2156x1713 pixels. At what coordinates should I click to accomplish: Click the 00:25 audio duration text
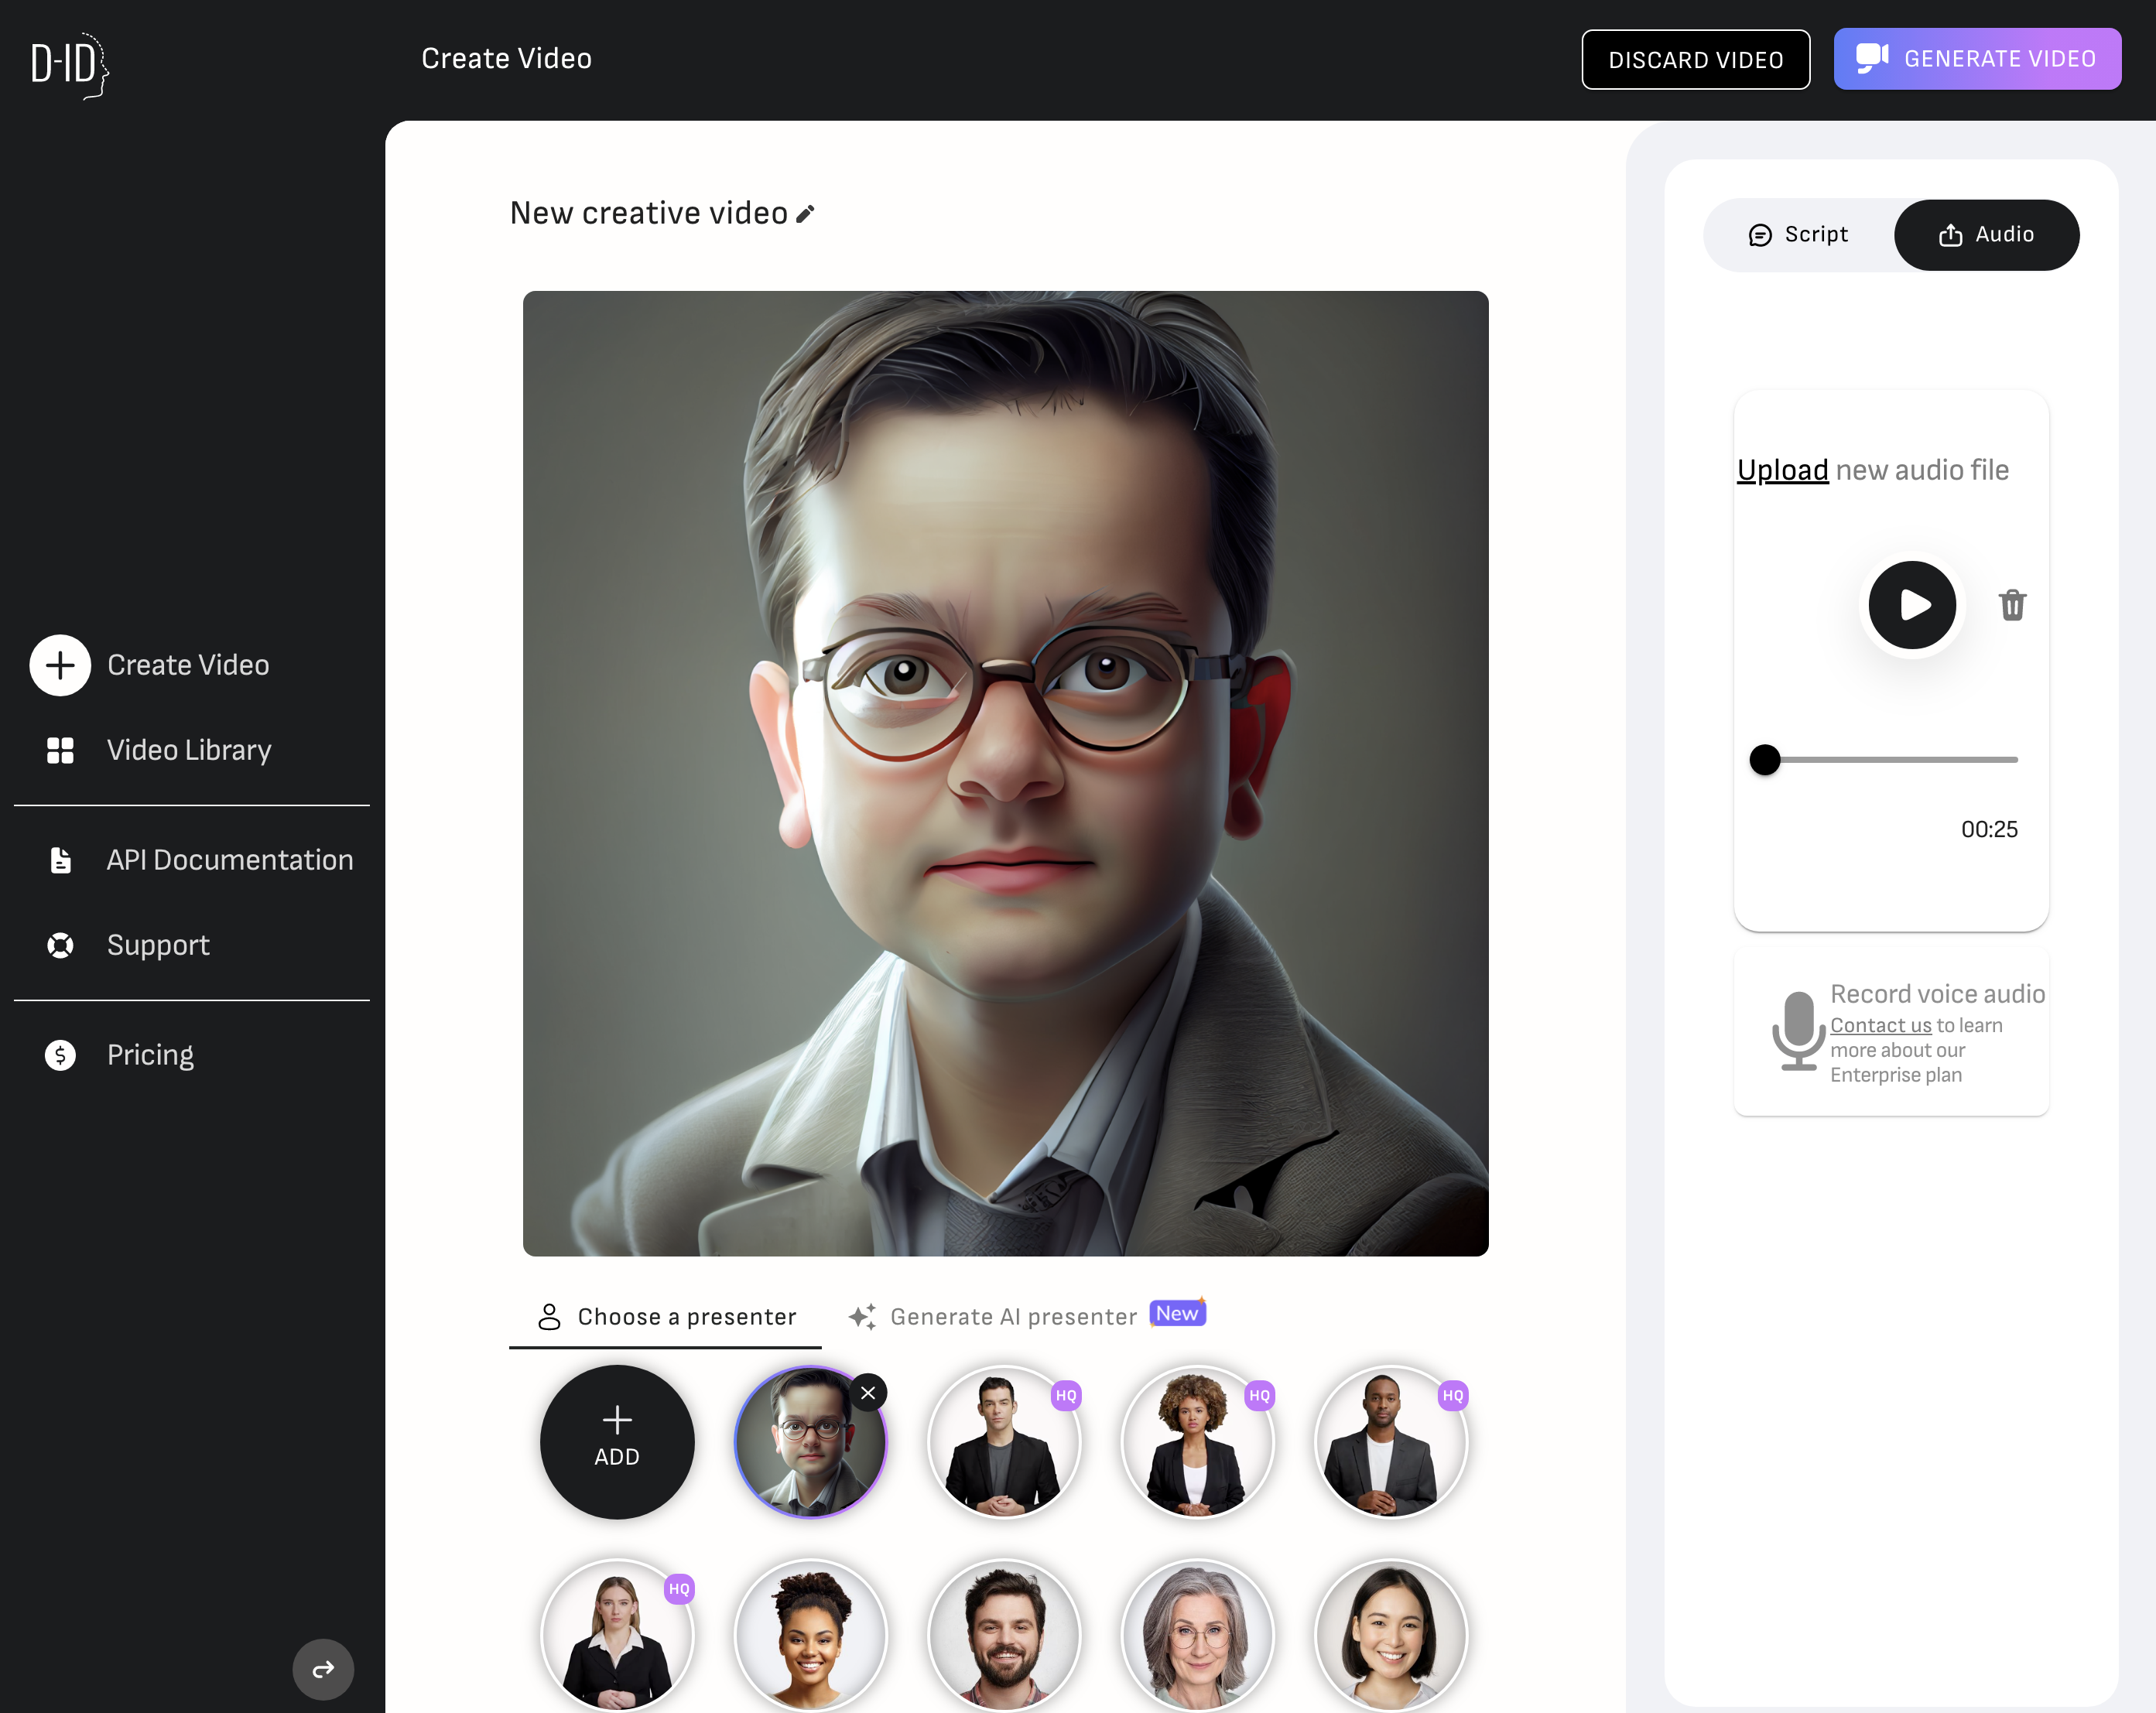point(1989,829)
